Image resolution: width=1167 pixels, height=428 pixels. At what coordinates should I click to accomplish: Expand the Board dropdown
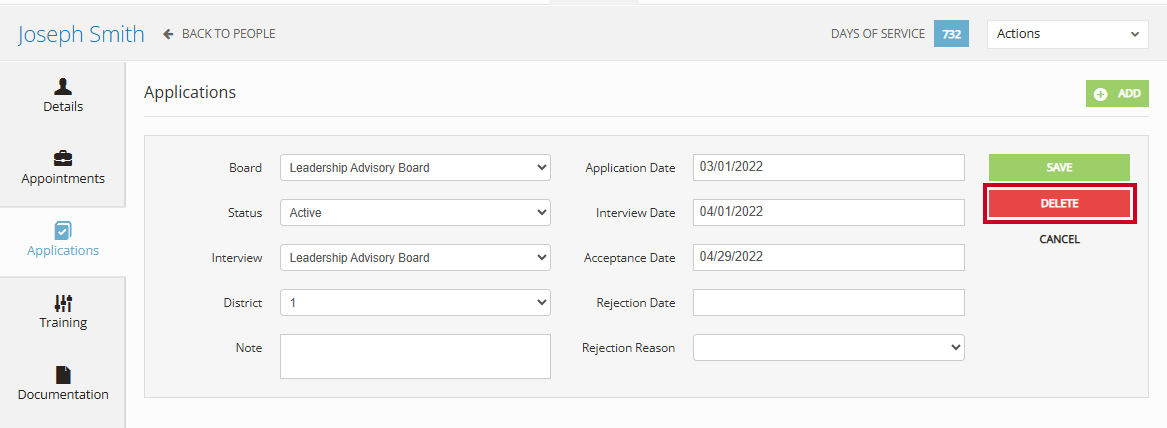pos(415,167)
